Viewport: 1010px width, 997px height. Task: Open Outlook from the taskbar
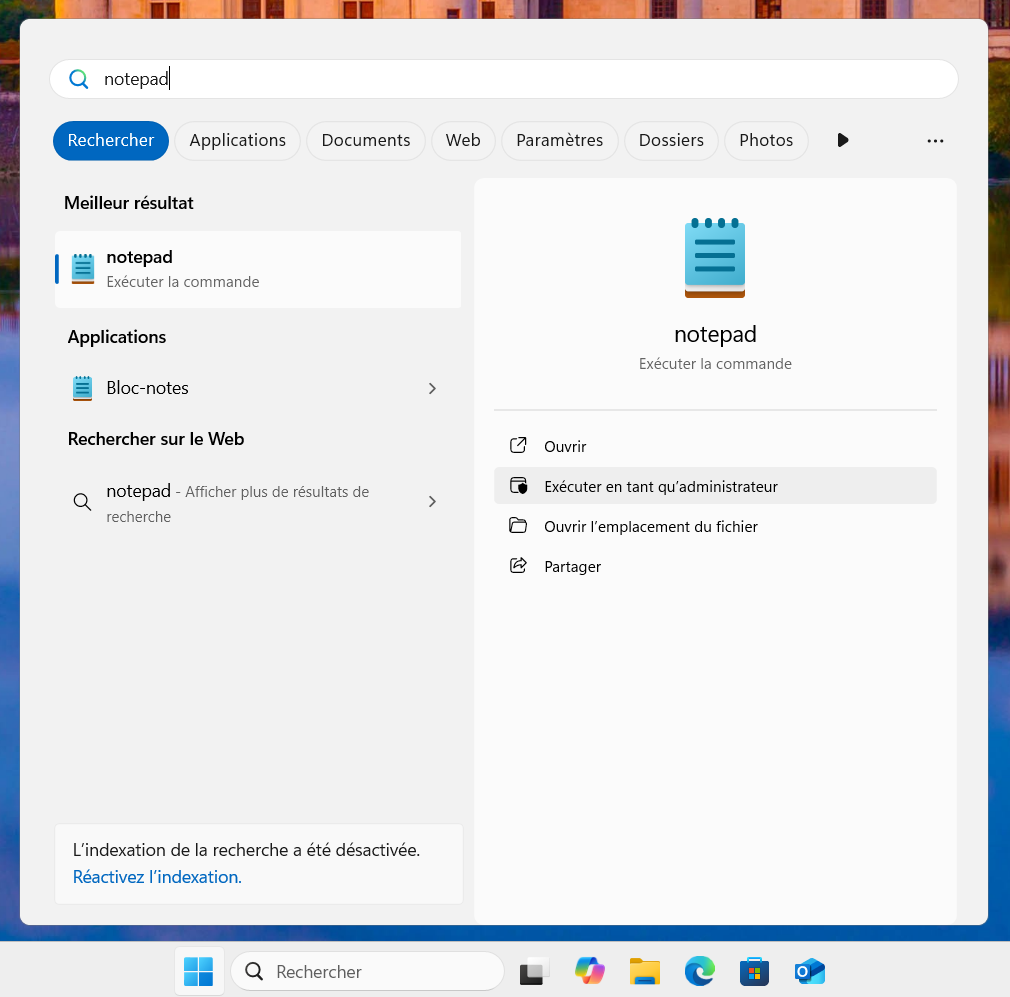pos(809,971)
